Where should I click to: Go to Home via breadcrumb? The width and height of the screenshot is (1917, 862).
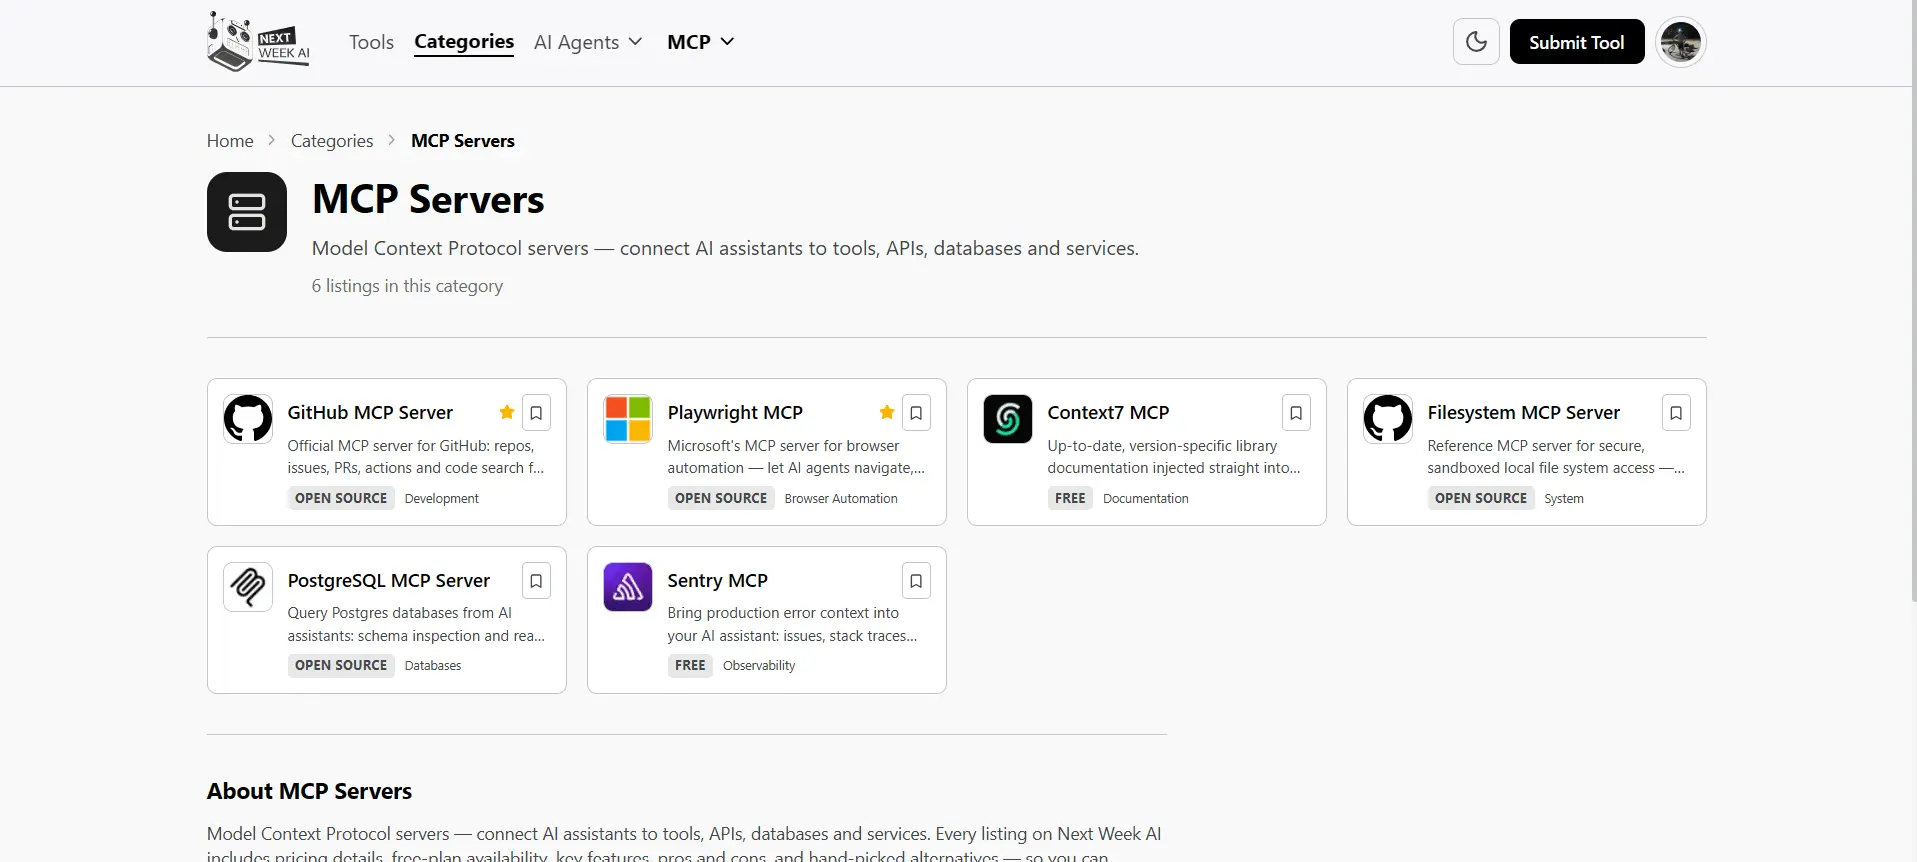pyautogui.click(x=230, y=141)
